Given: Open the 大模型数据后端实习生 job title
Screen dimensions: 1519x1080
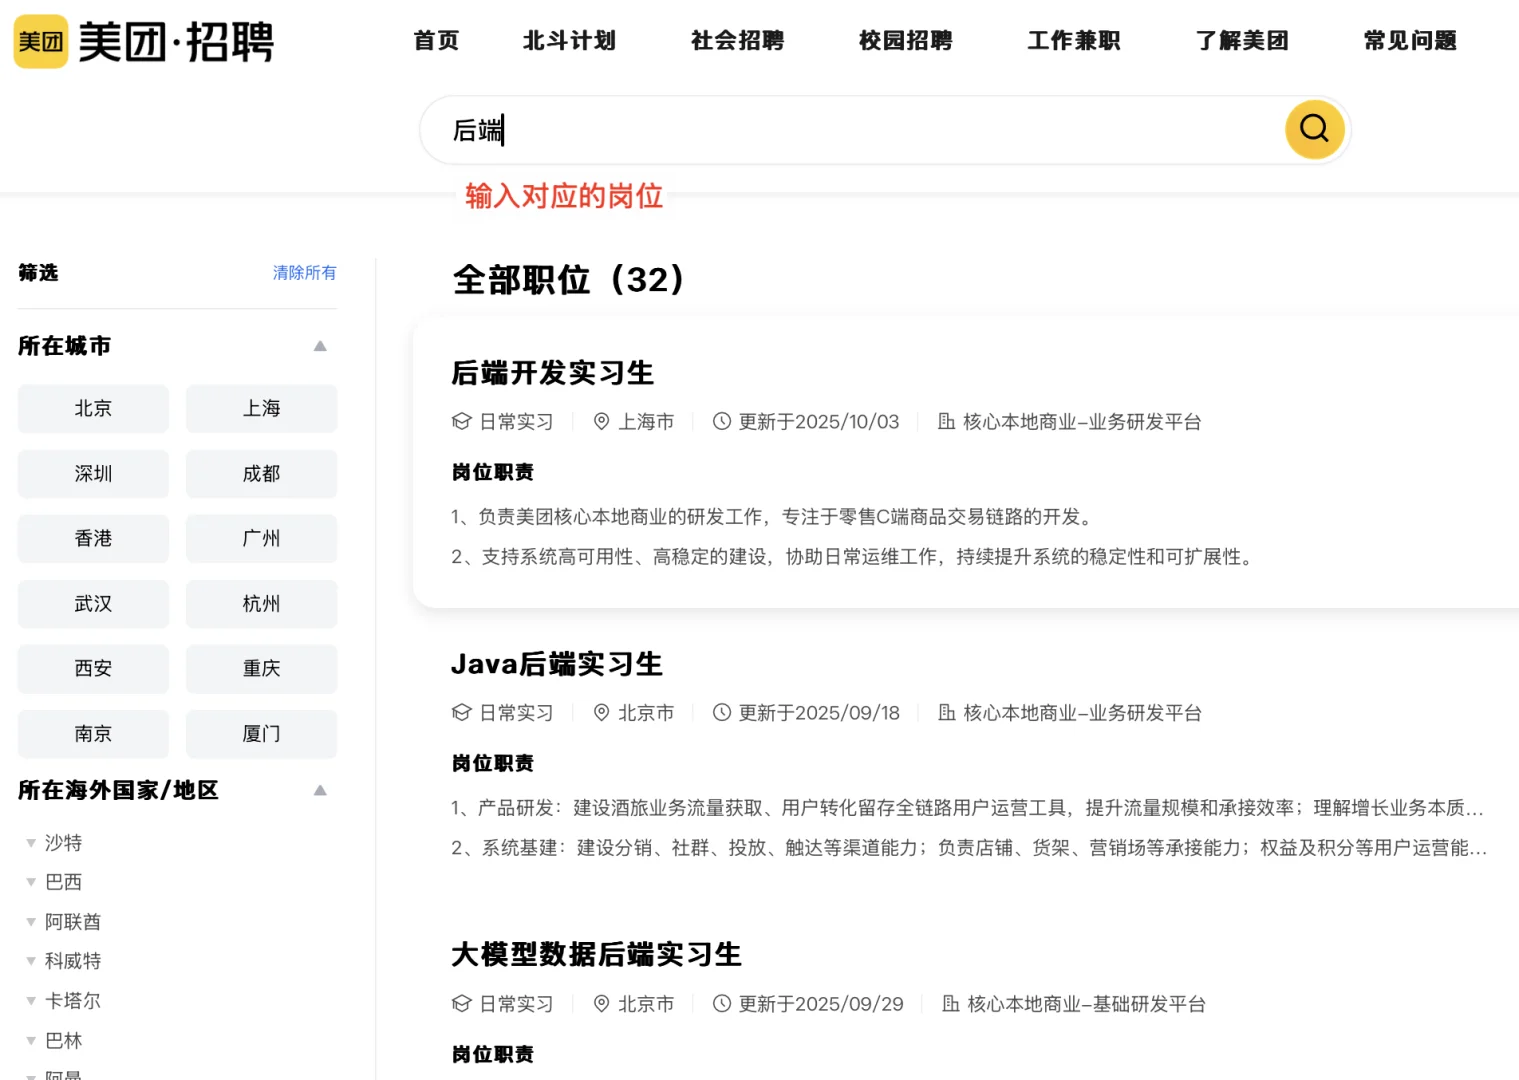Looking at the screenshot, I should click(596, 955).
